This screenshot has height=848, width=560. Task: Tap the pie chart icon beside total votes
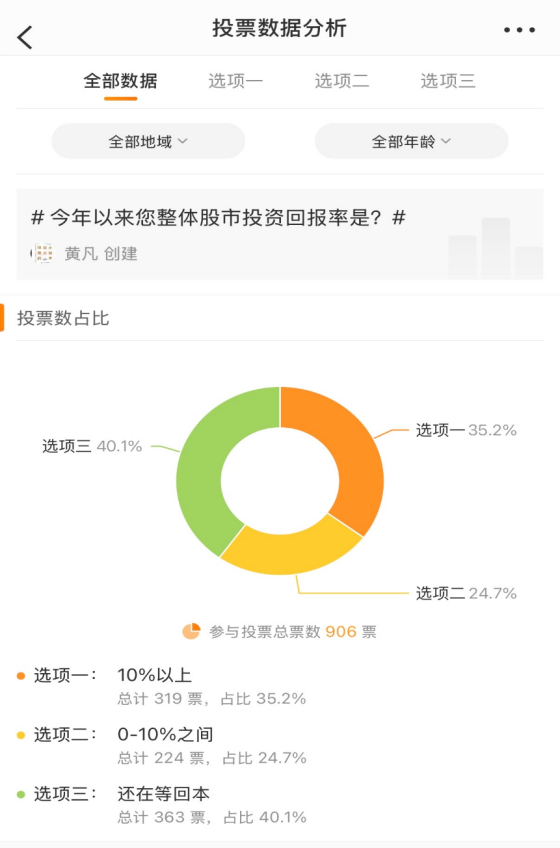point(192,631)
